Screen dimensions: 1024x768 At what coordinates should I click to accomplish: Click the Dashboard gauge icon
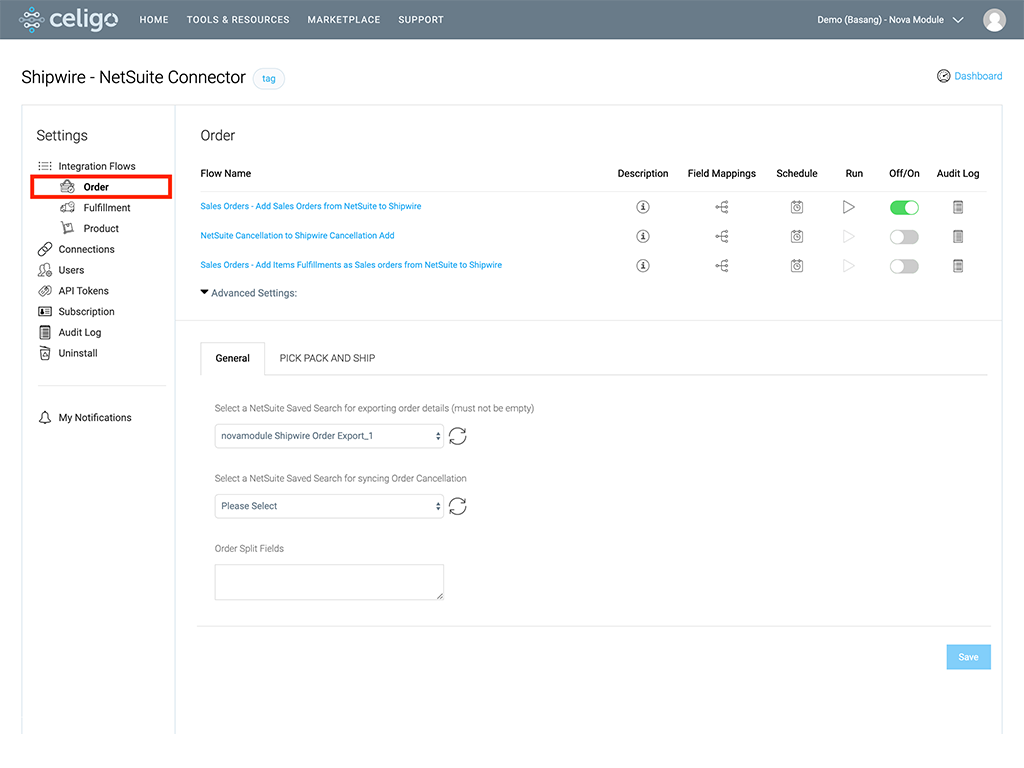pyautogui.click(x=943, y=76)
